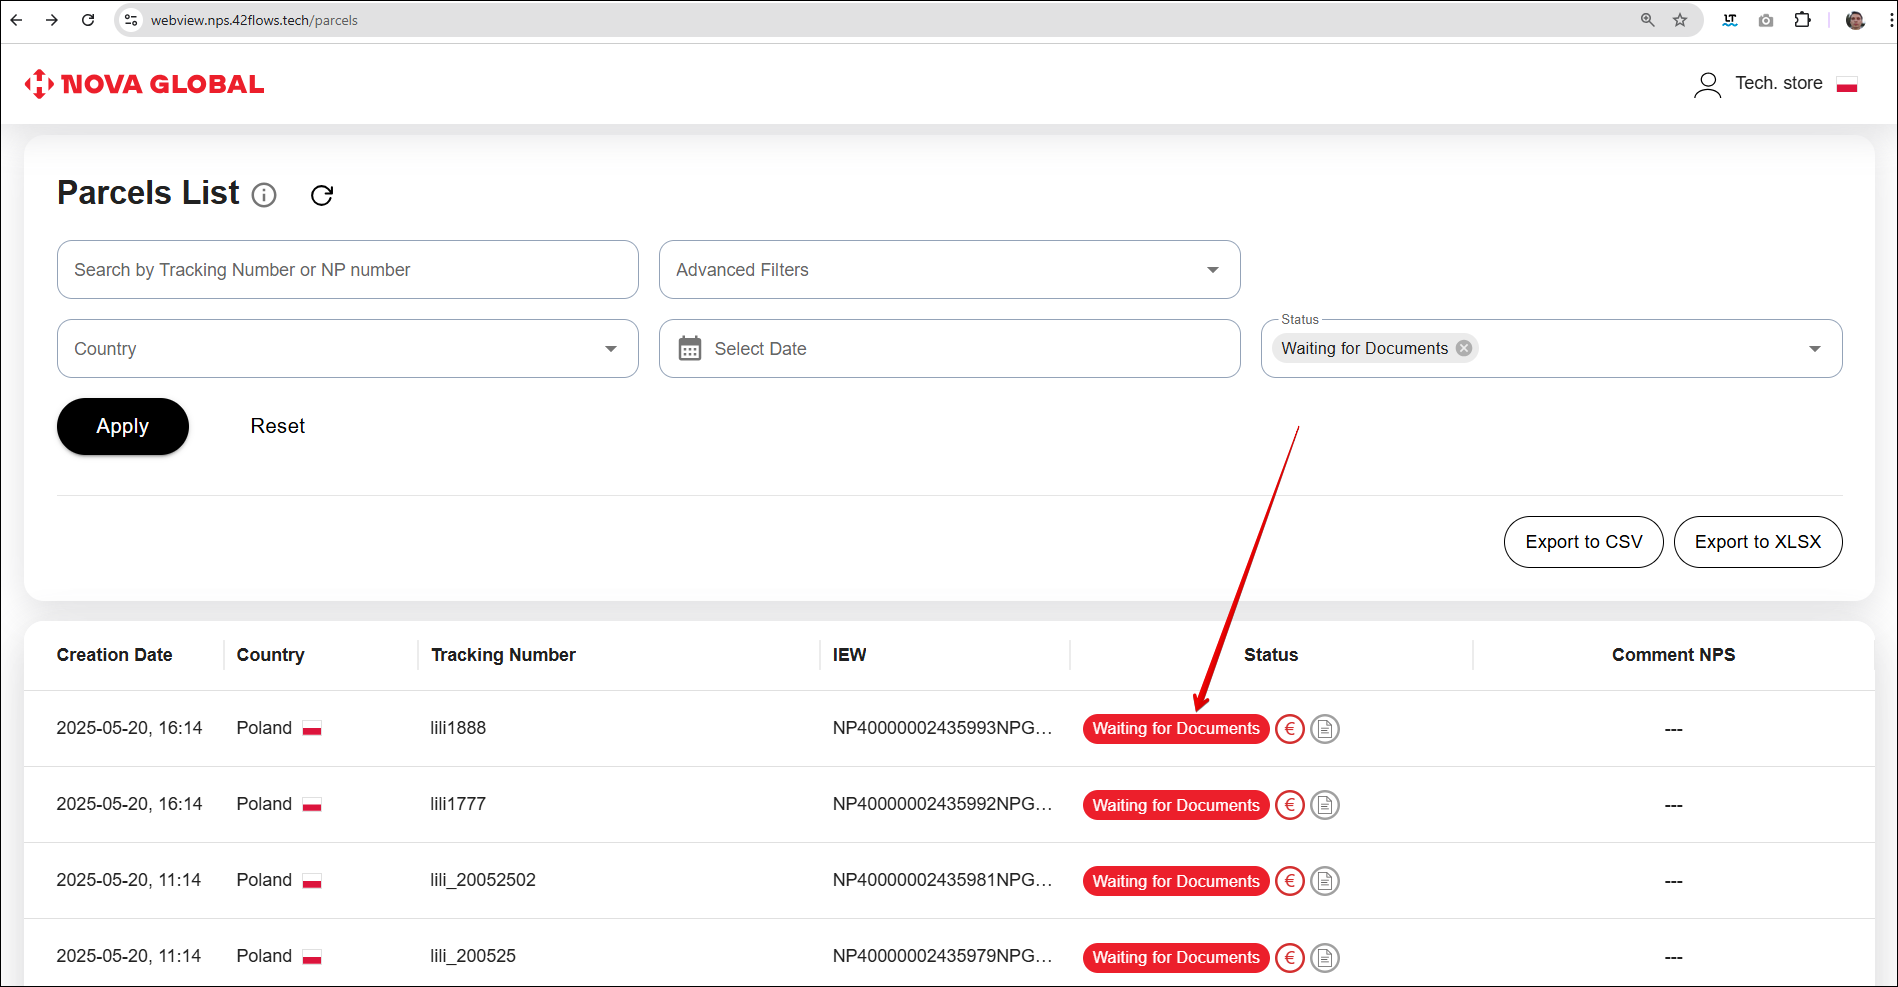Image resolution: width=1898 pixels, height=987 pixels.
Task: Click the Tracking Number column header
Action: point(503,655)
